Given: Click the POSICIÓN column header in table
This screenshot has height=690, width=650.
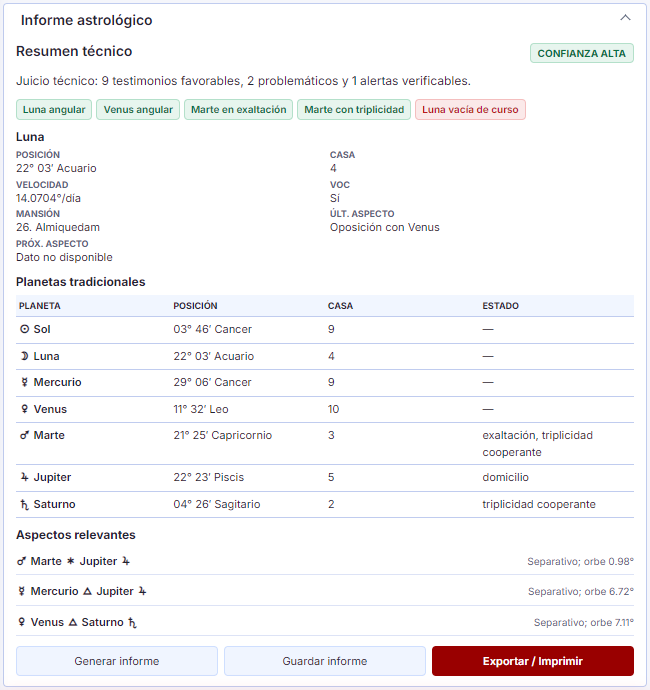Looking at the screenshot, I should click(195, 306).
